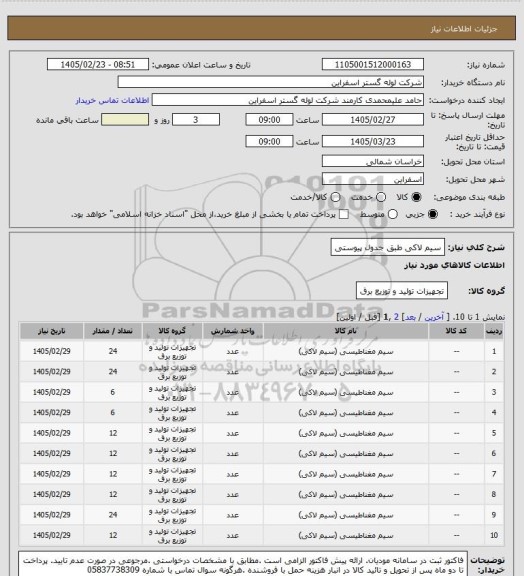Viewport: 524px width, 576px height.
Task: Click item name in row 4
Action: [x=346, y=413]
